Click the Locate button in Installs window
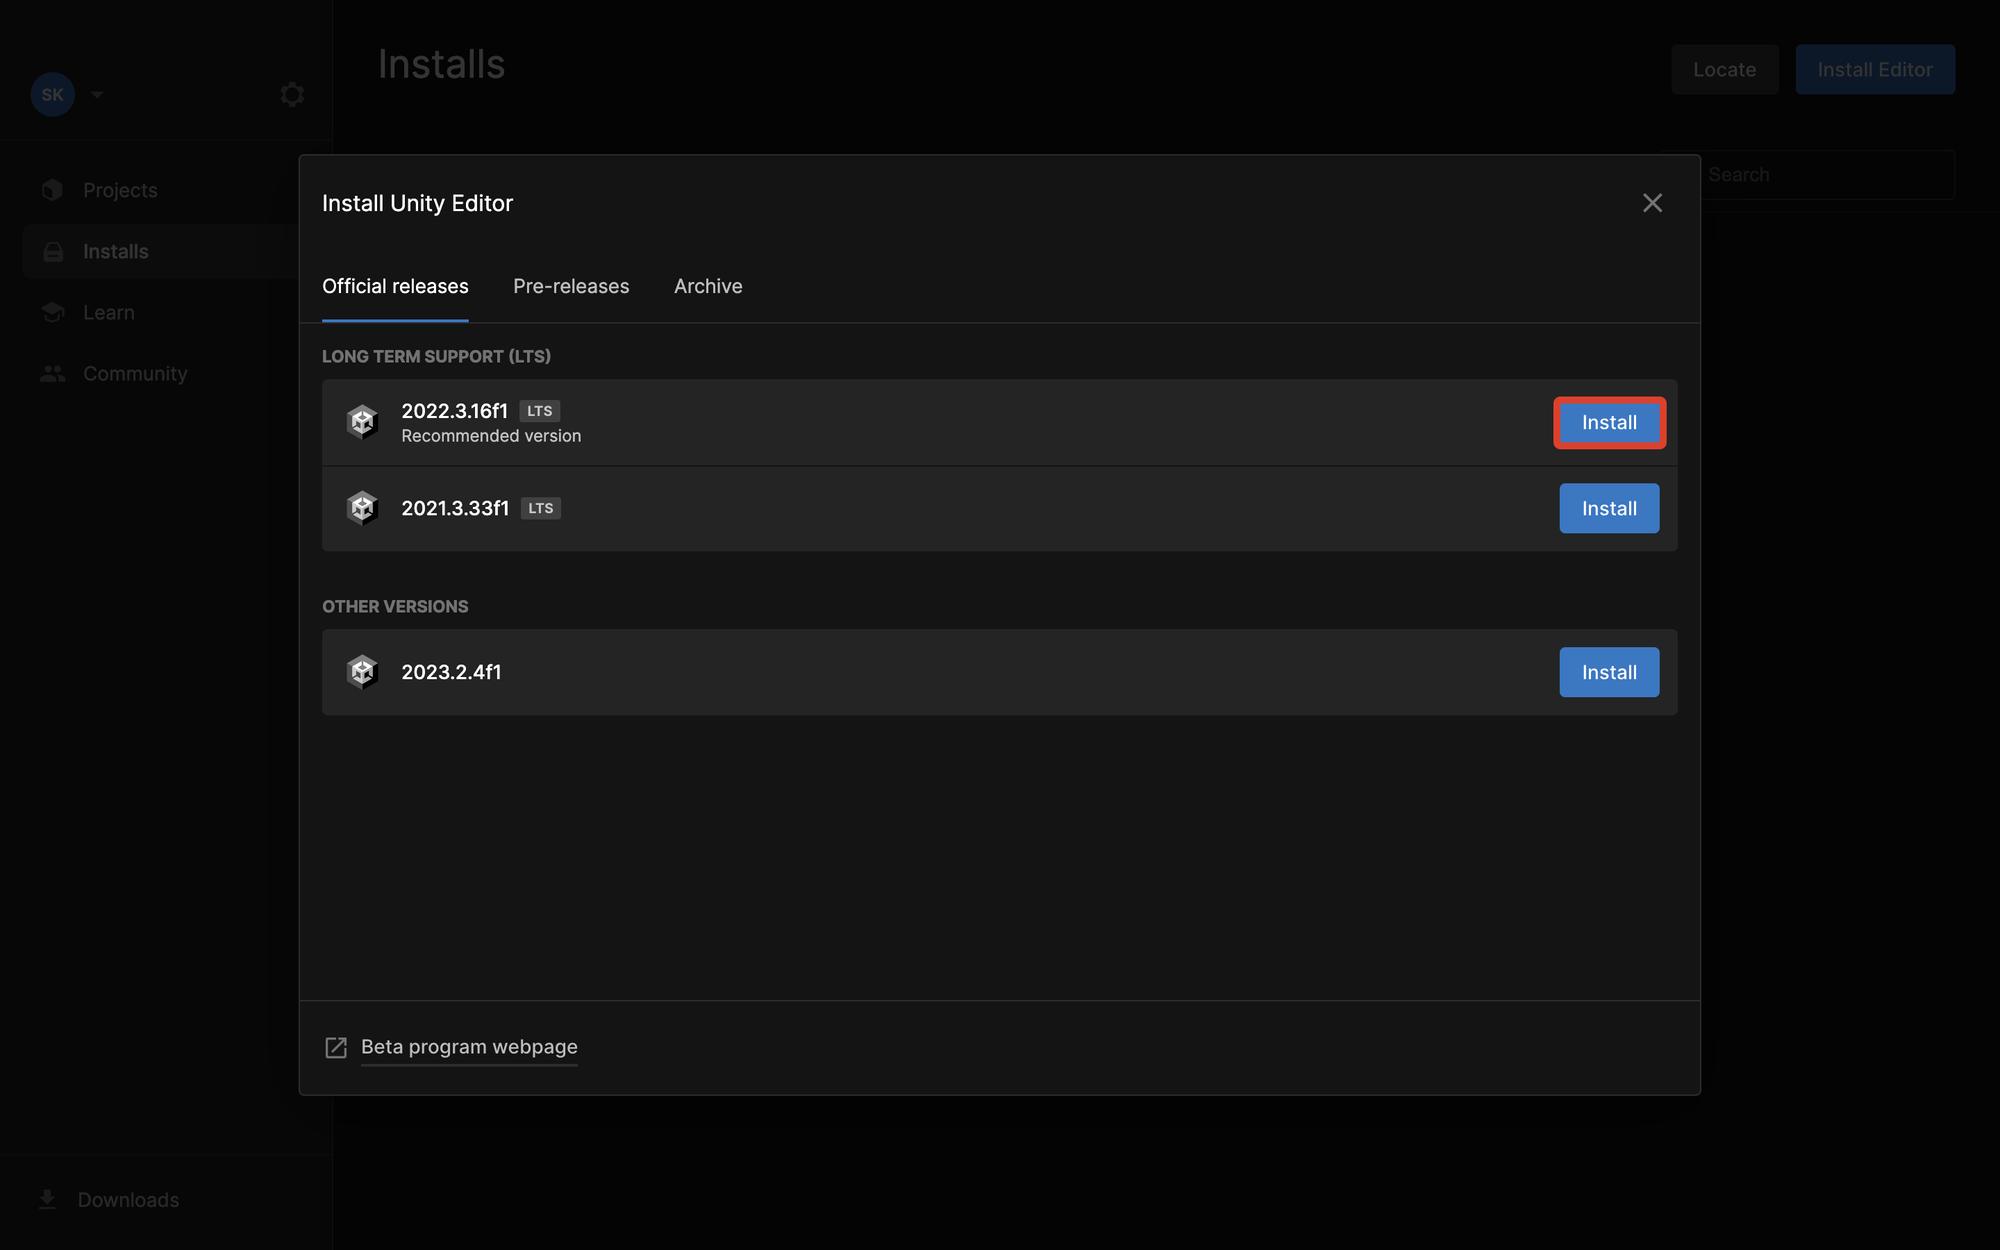This screenshot has width=2000, height=1250. click(1725, 69)
